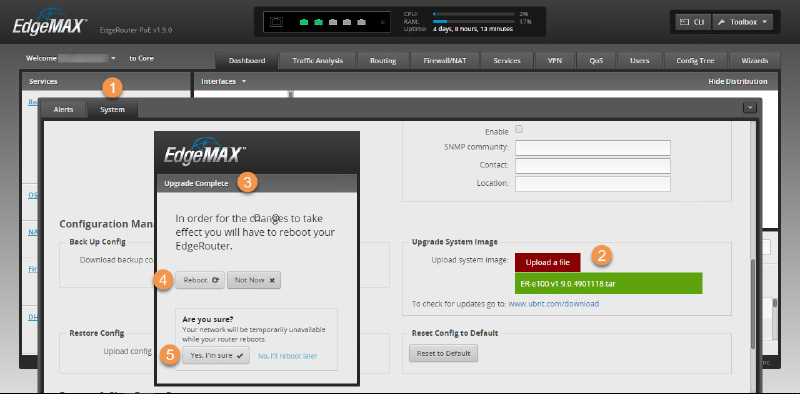Click the first green port indicator
The width and height of the screenshot is (800, 394).
[x=304, y=22]
